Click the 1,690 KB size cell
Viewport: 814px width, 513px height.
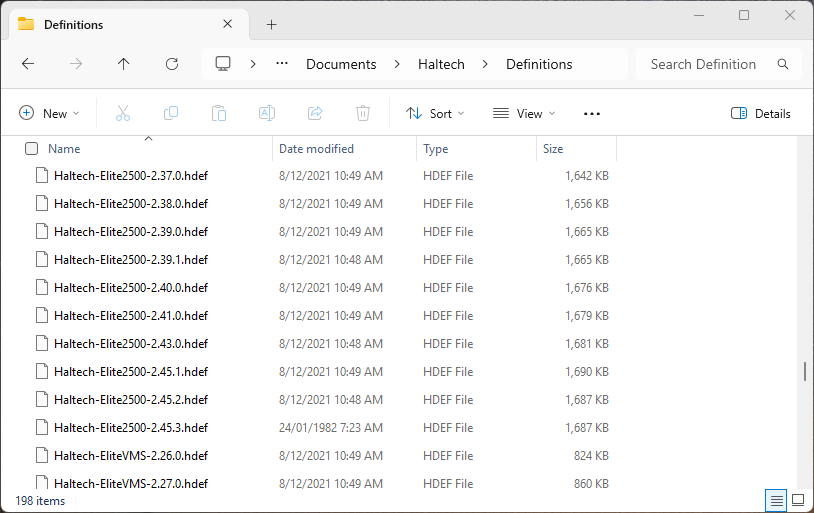[587, 372]
